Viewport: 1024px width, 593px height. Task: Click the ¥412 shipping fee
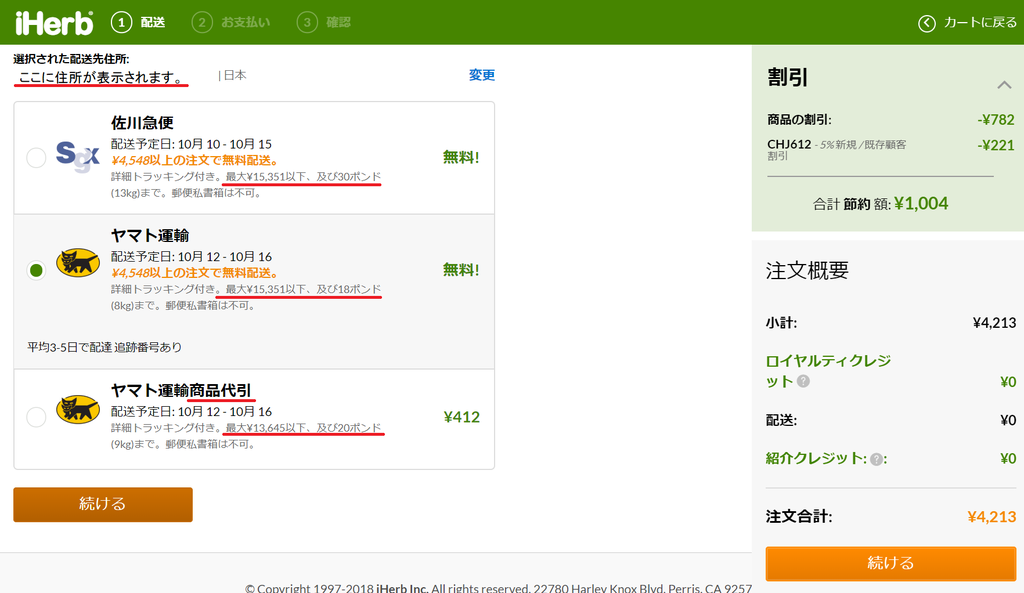coord(462,417)
